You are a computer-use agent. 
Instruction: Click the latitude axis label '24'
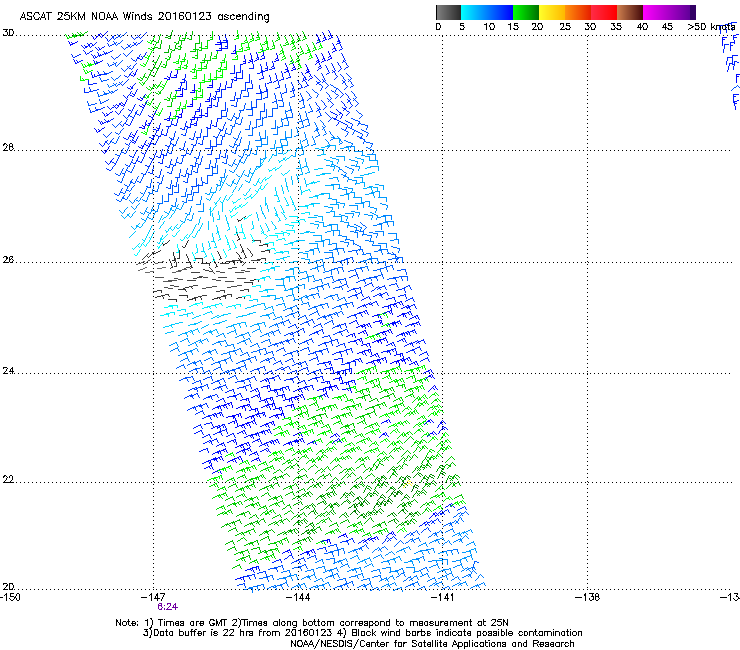tap(8, 371)
